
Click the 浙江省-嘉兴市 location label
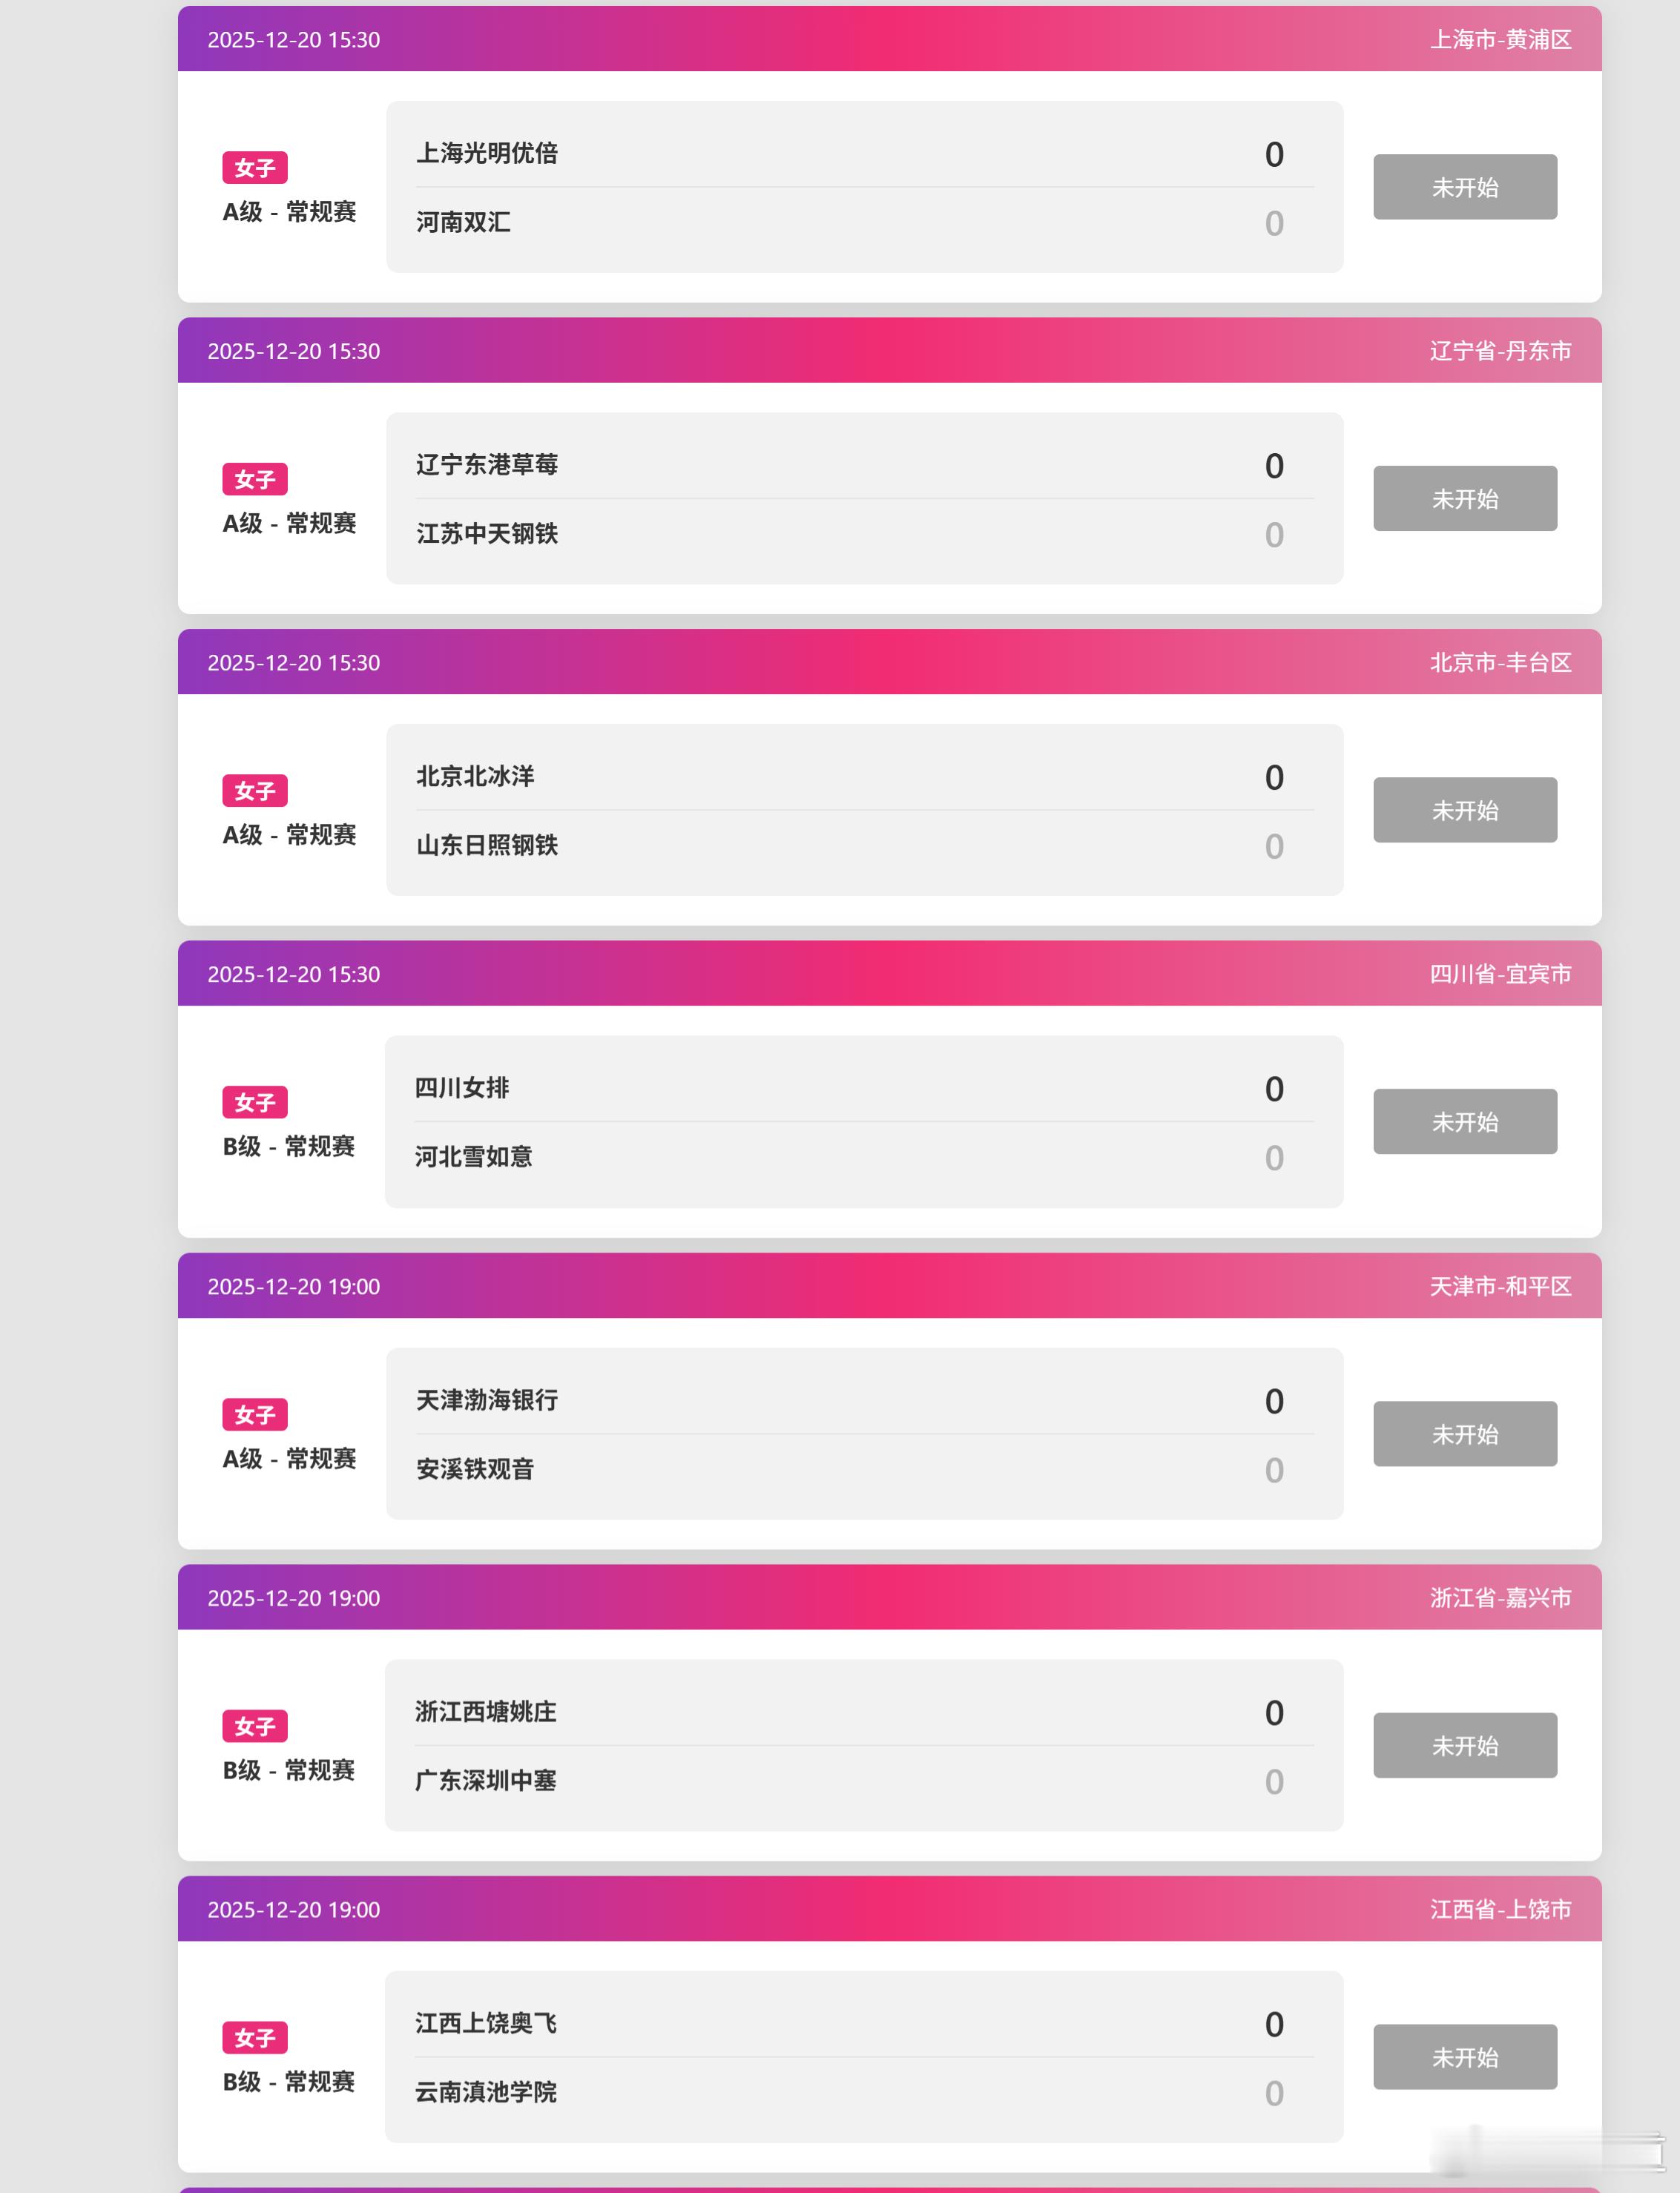point(1500,1598)
